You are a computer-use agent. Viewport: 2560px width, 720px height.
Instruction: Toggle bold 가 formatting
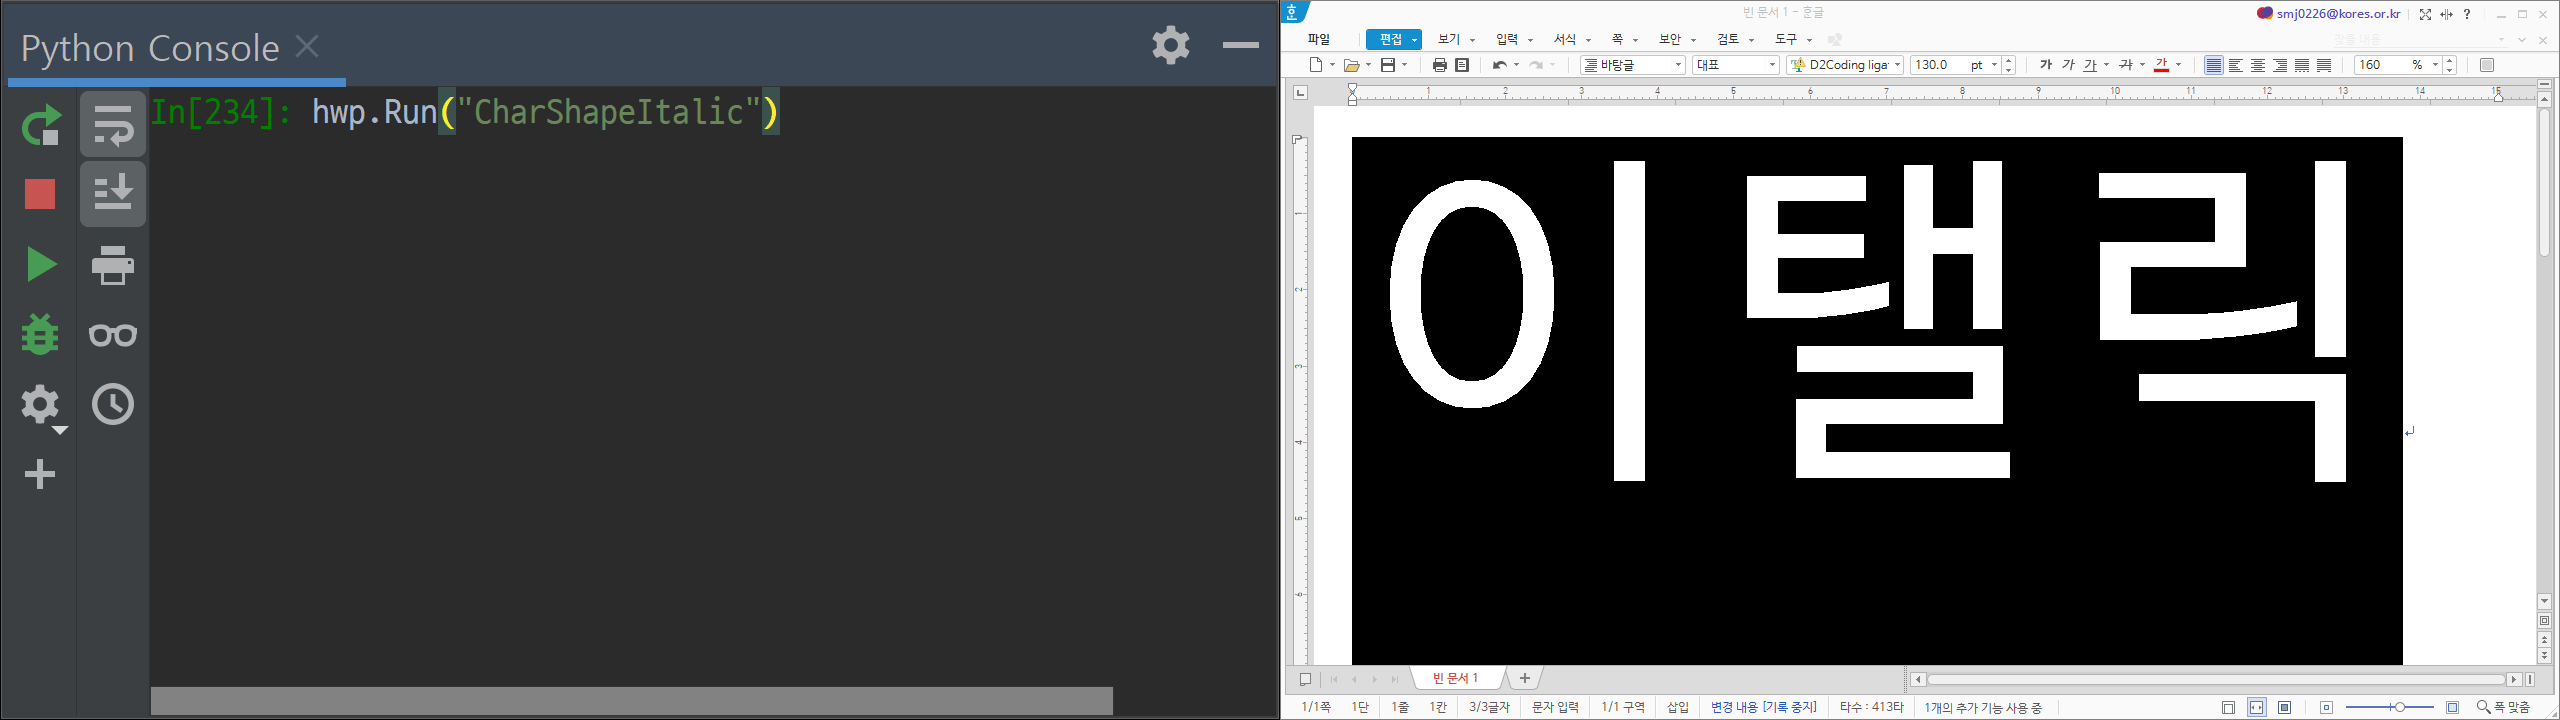[2046, 65]
